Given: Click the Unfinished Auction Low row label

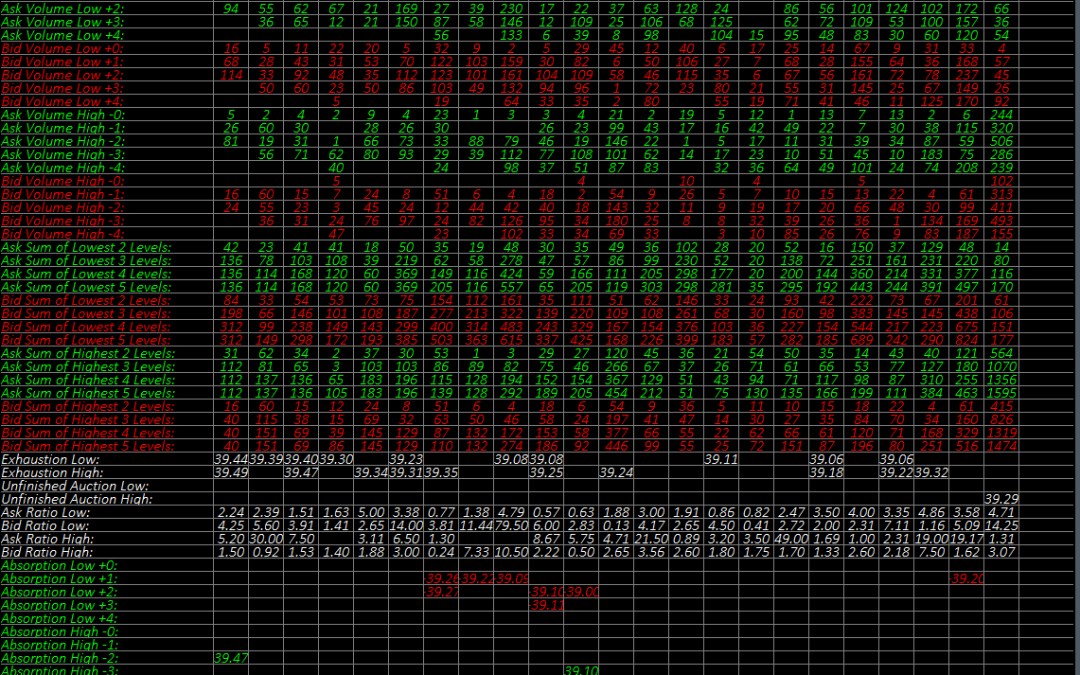Looking at the screenshot, I should 75,486.
